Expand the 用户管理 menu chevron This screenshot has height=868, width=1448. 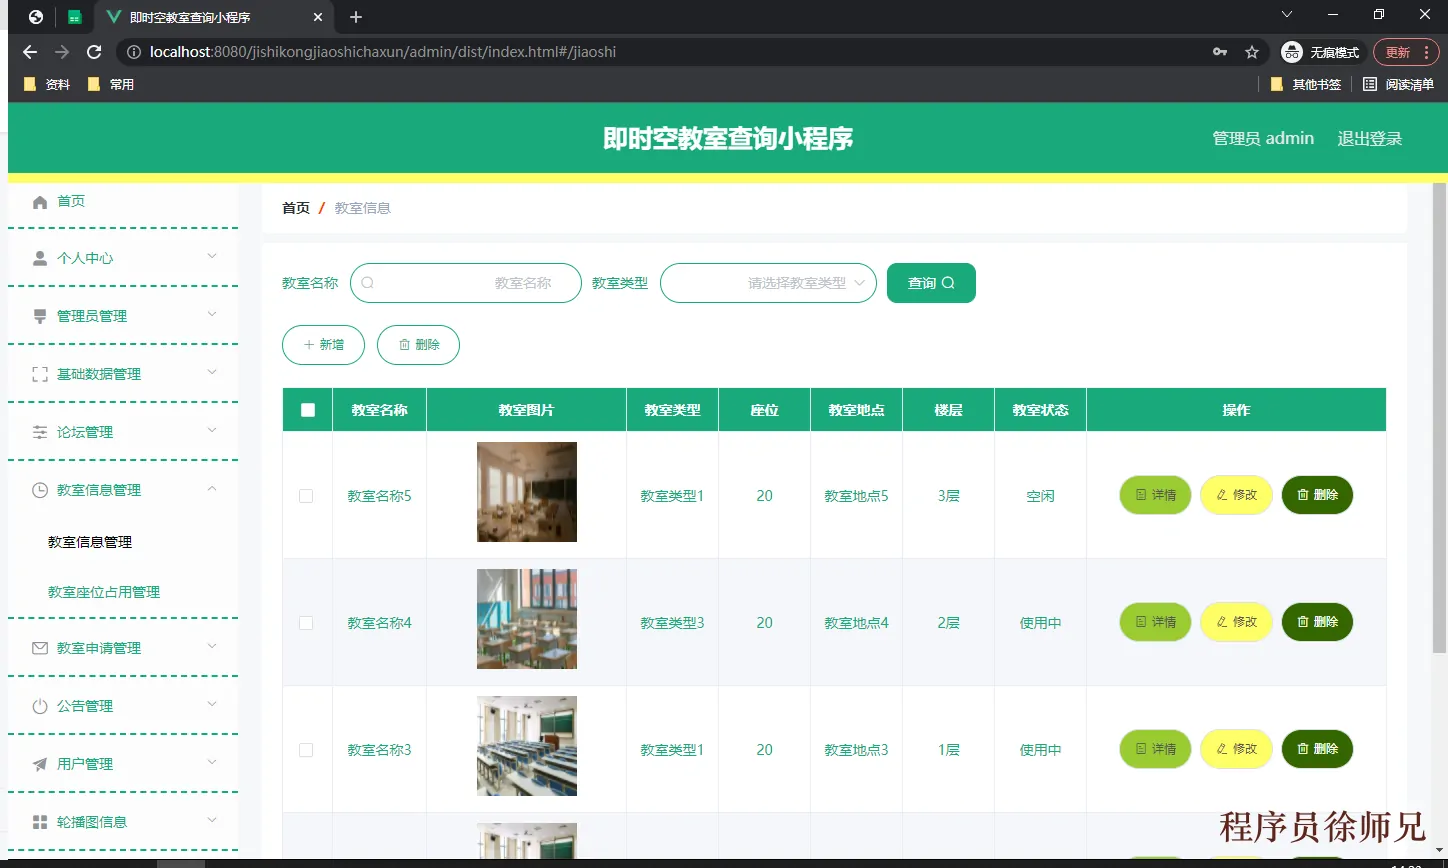click(212, 763)
